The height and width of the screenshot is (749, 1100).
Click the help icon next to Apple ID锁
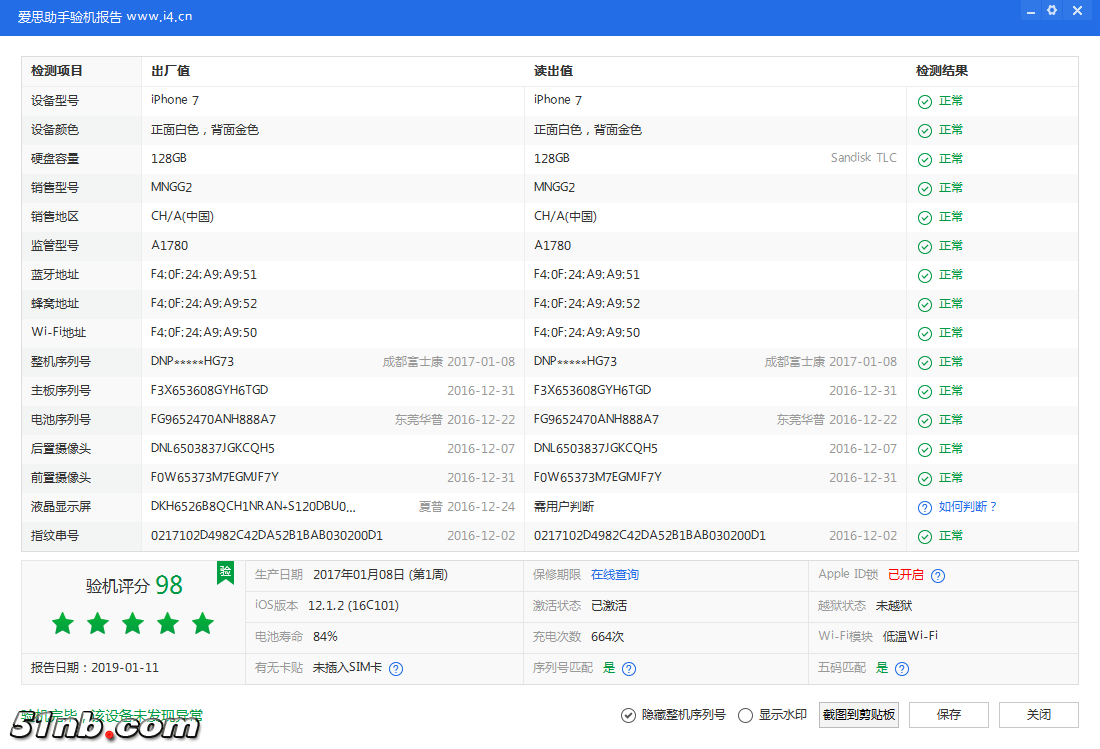click(x=938, y=575)
